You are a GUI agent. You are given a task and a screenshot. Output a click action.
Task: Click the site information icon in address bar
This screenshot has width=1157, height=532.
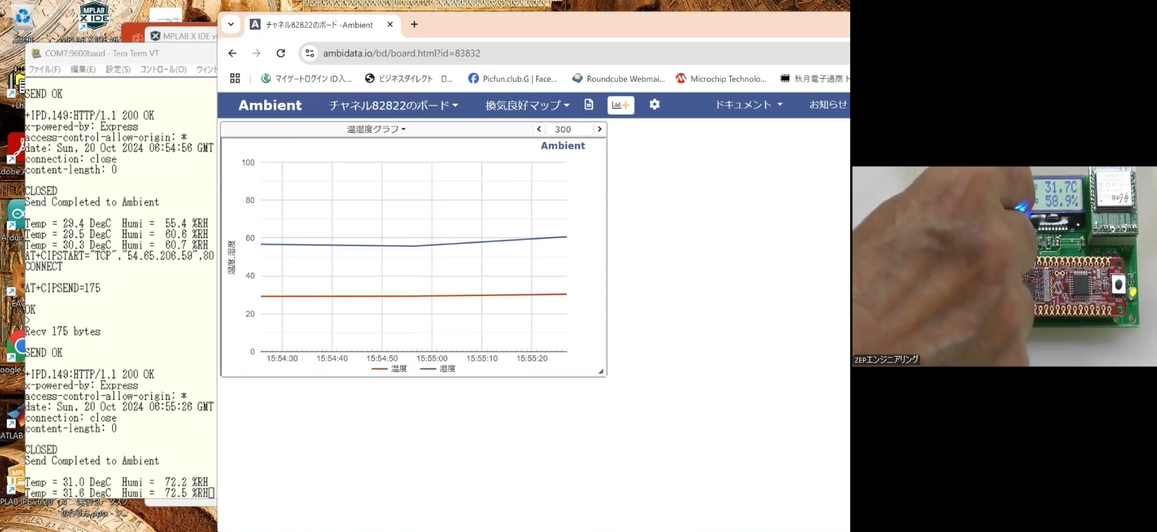pyautogui.click(x=310, y=53)
